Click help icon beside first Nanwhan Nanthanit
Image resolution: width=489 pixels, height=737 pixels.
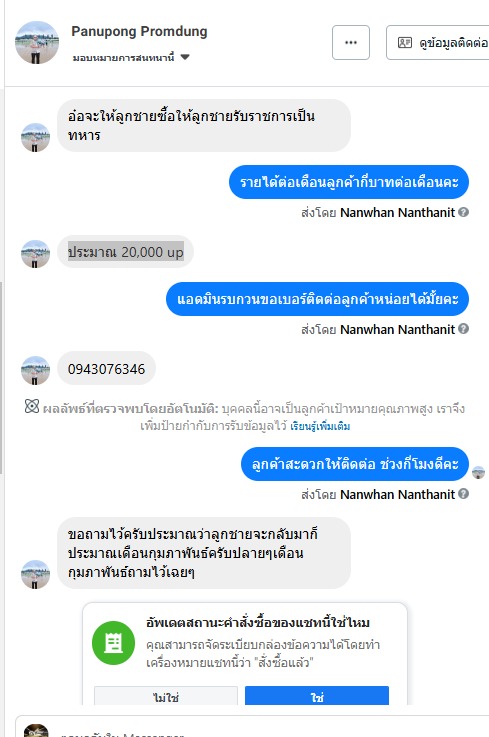click(x=464, y=212)
